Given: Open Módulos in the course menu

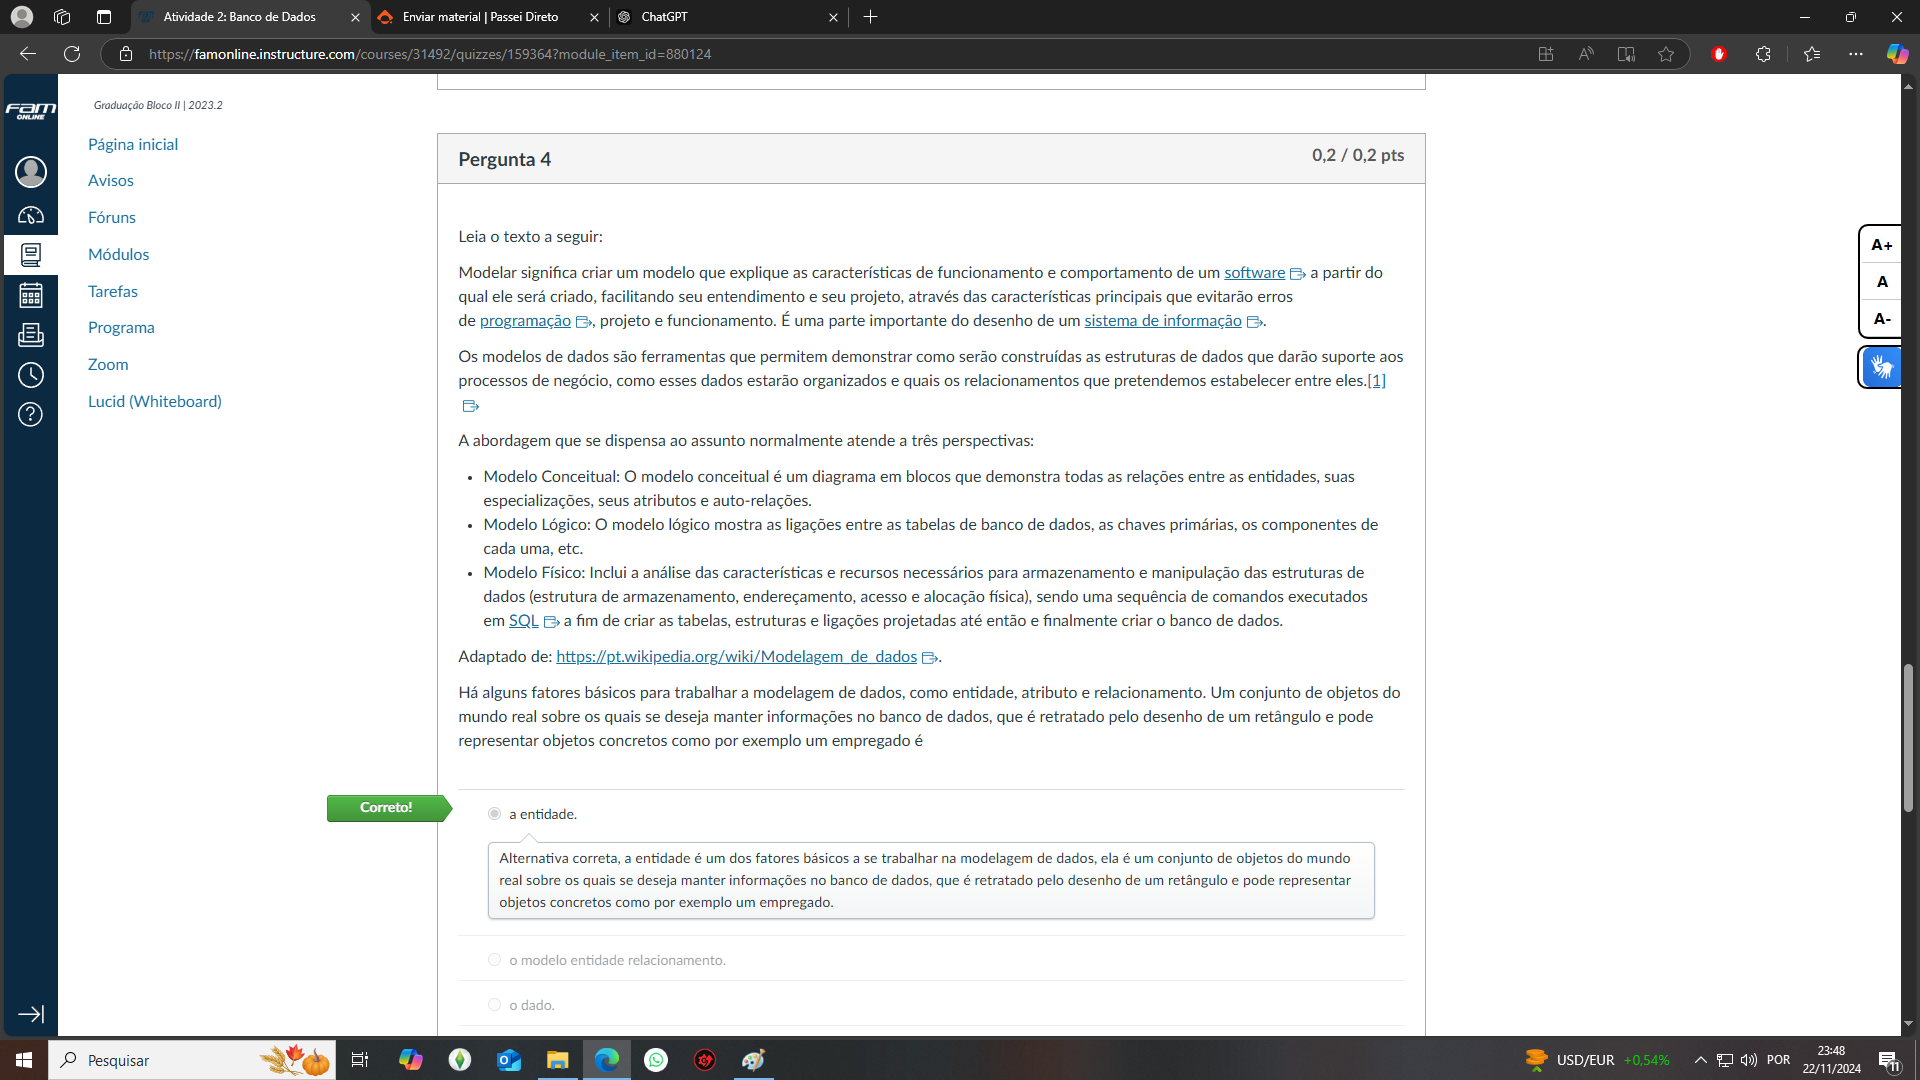Looking at the screenshot, I should click(118, 254).
